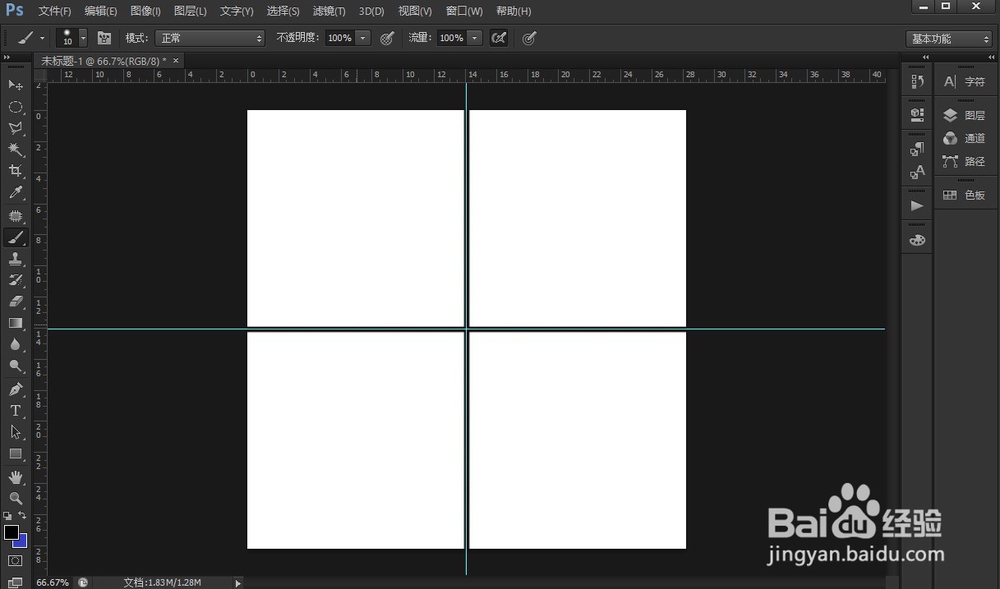Select the Move tool

pyautogui.click(x=15, y=85)
